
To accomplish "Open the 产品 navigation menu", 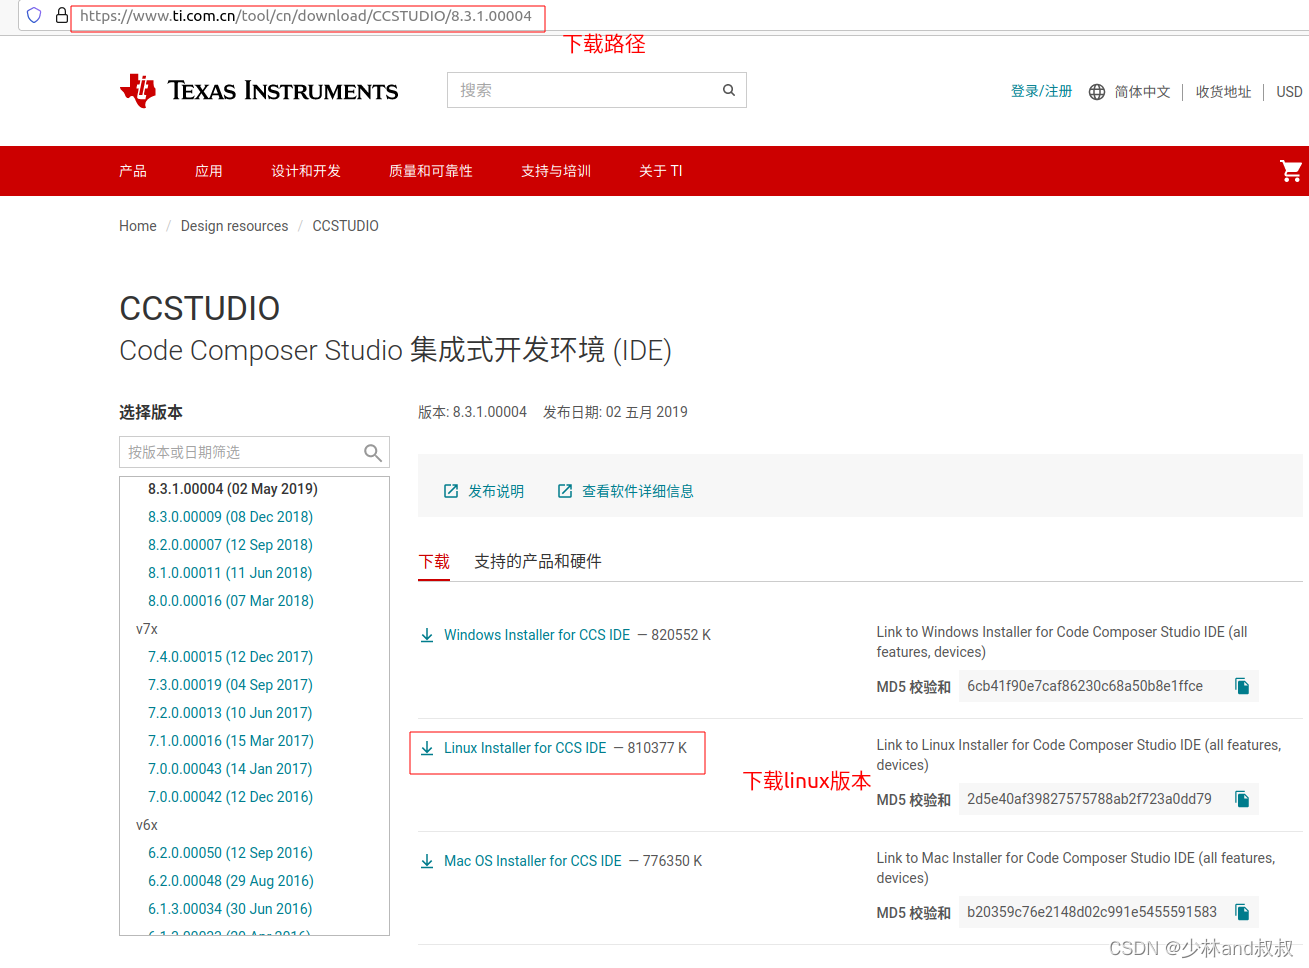I will (133, 171).
